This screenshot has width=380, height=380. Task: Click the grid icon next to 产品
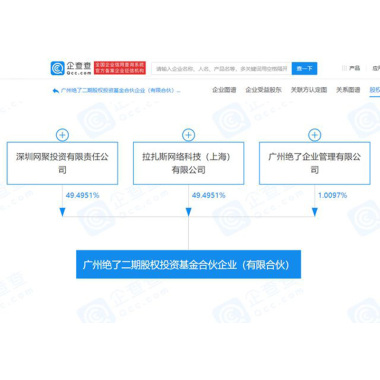tap(344, 68)
